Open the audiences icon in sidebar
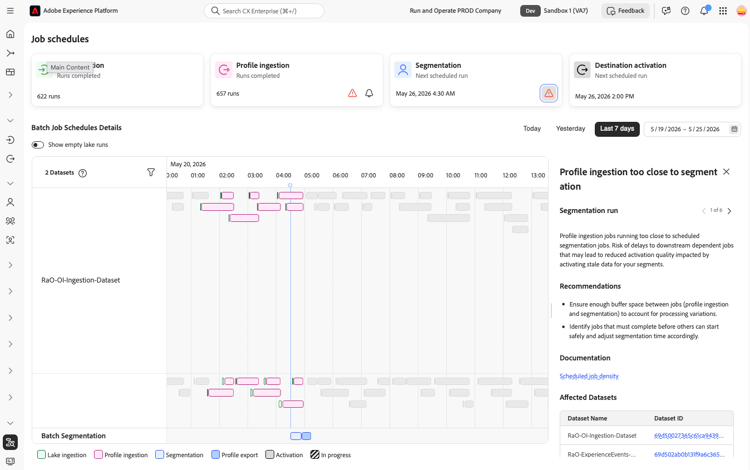 click(x=10, y=221)
